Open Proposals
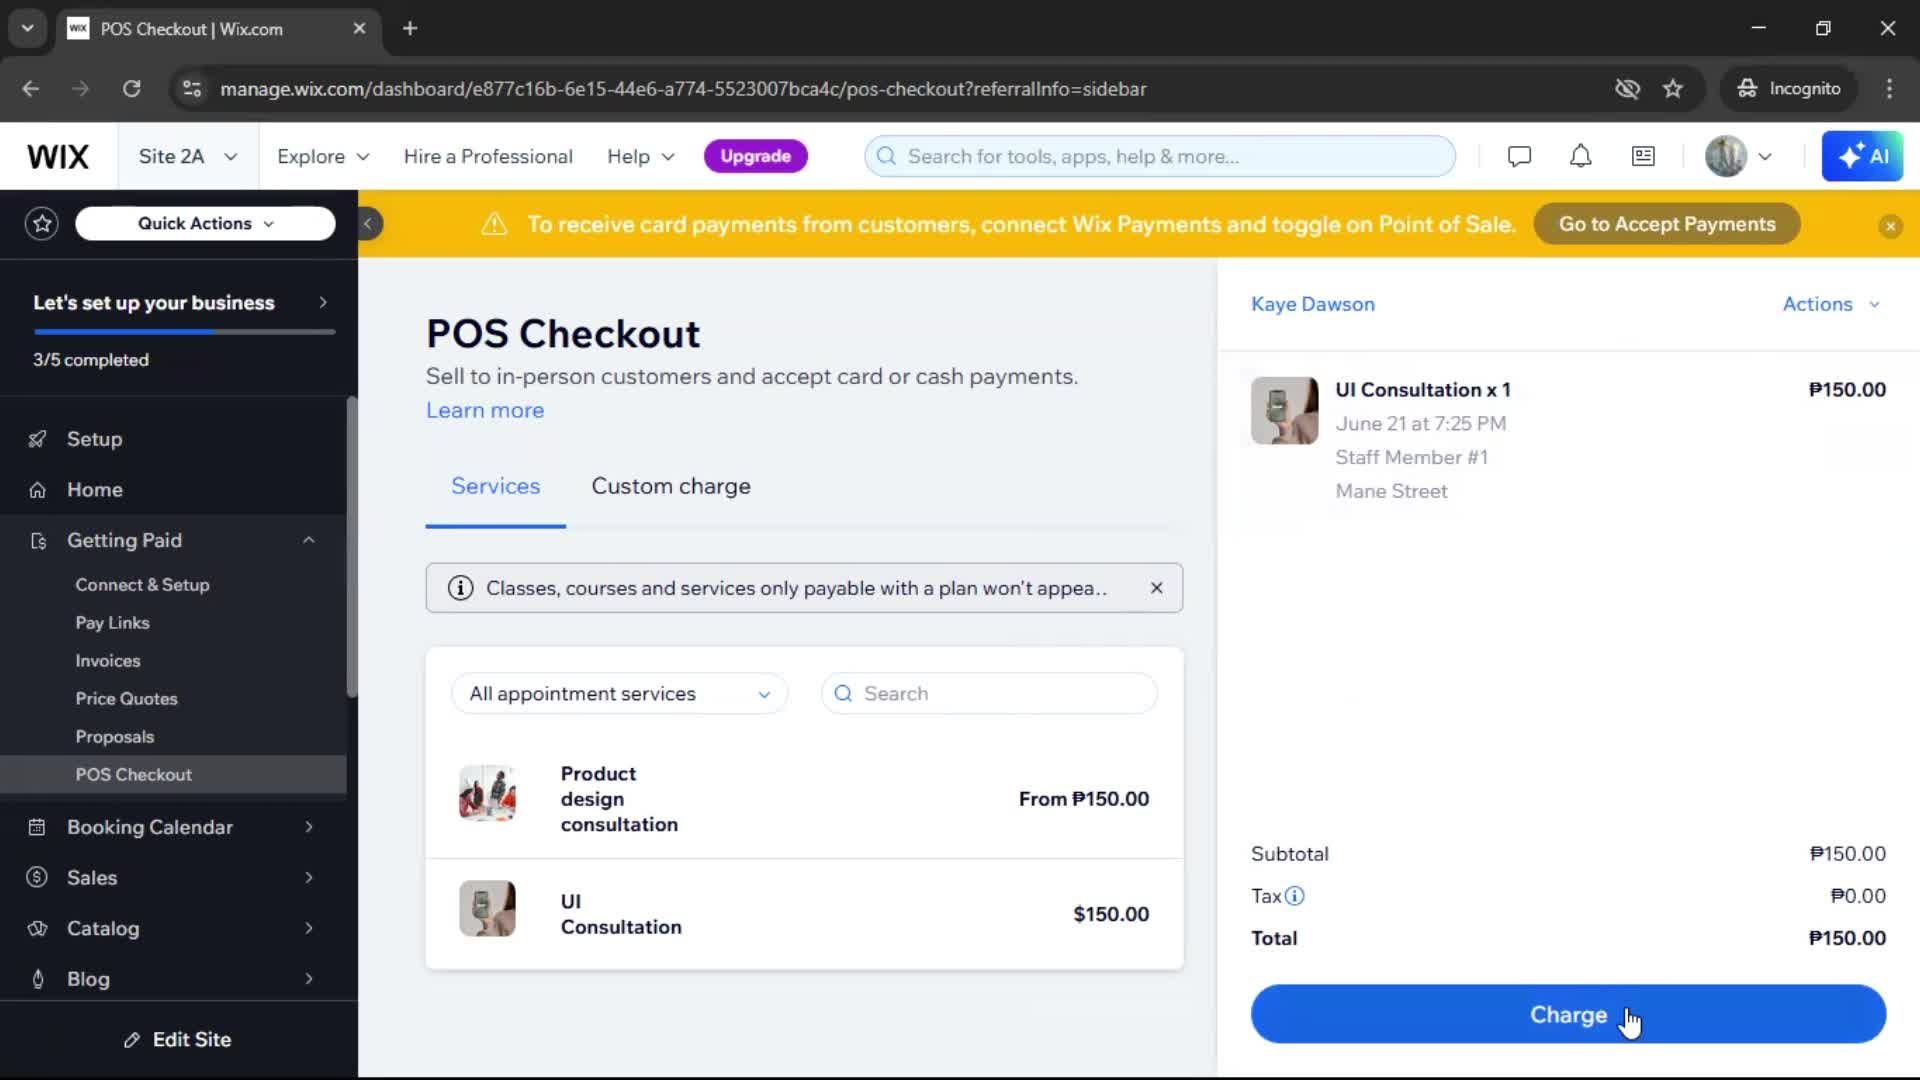The height and width of the screenshot is (1080, 1920). tap(115, 737)
